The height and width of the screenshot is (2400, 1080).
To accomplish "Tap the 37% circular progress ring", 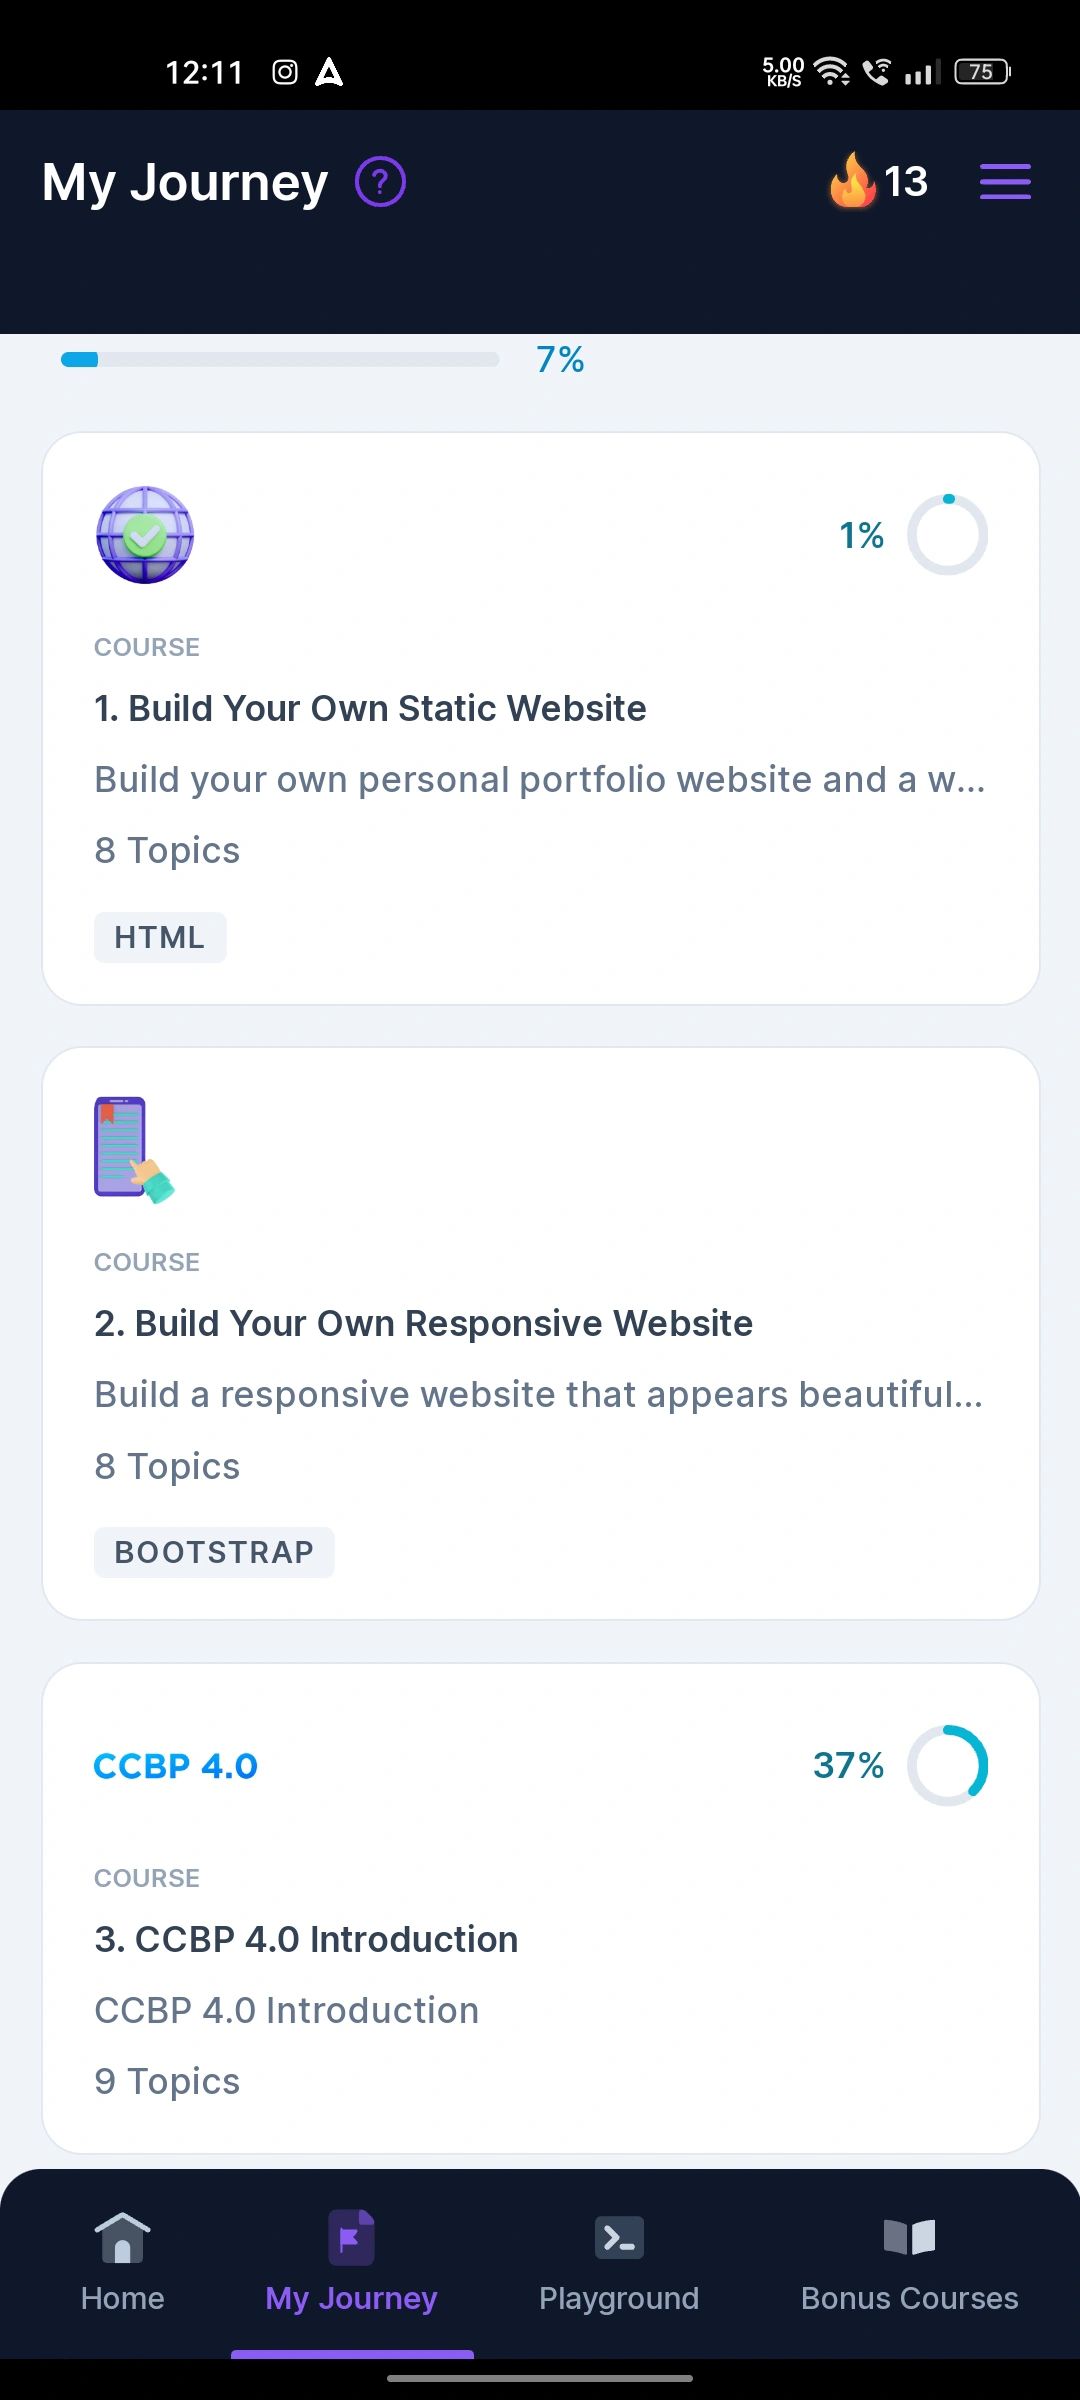I will (947, 1765).
